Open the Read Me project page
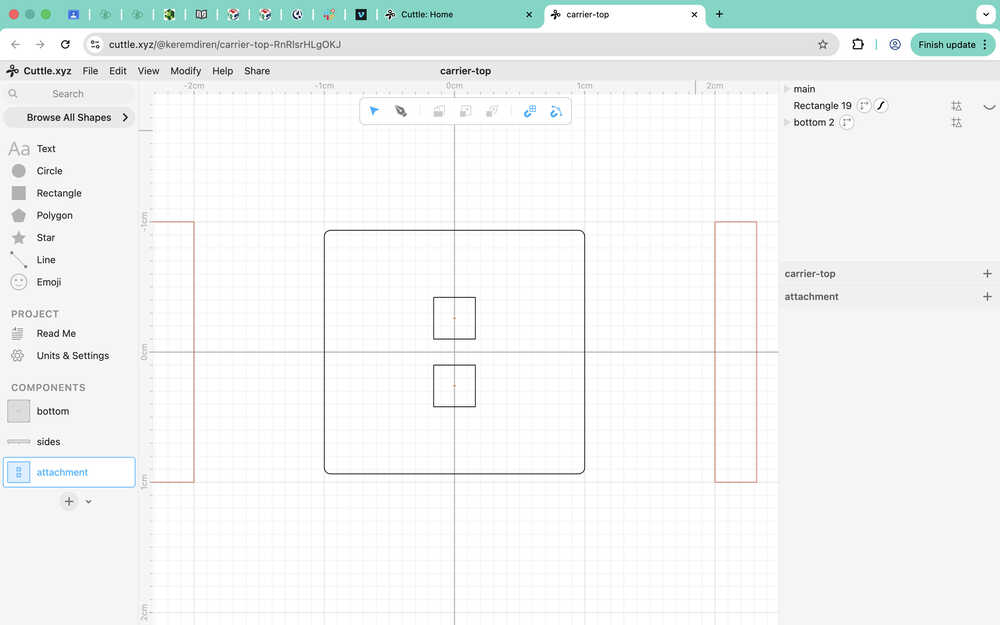Screen dimensions: 1000x625 coord(56,334)
